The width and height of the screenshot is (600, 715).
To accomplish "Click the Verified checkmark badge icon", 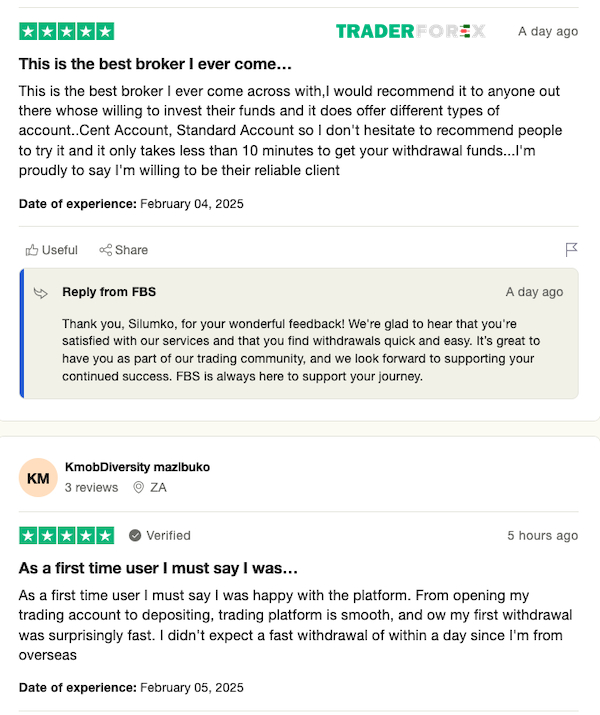I will tap(135, 535).
